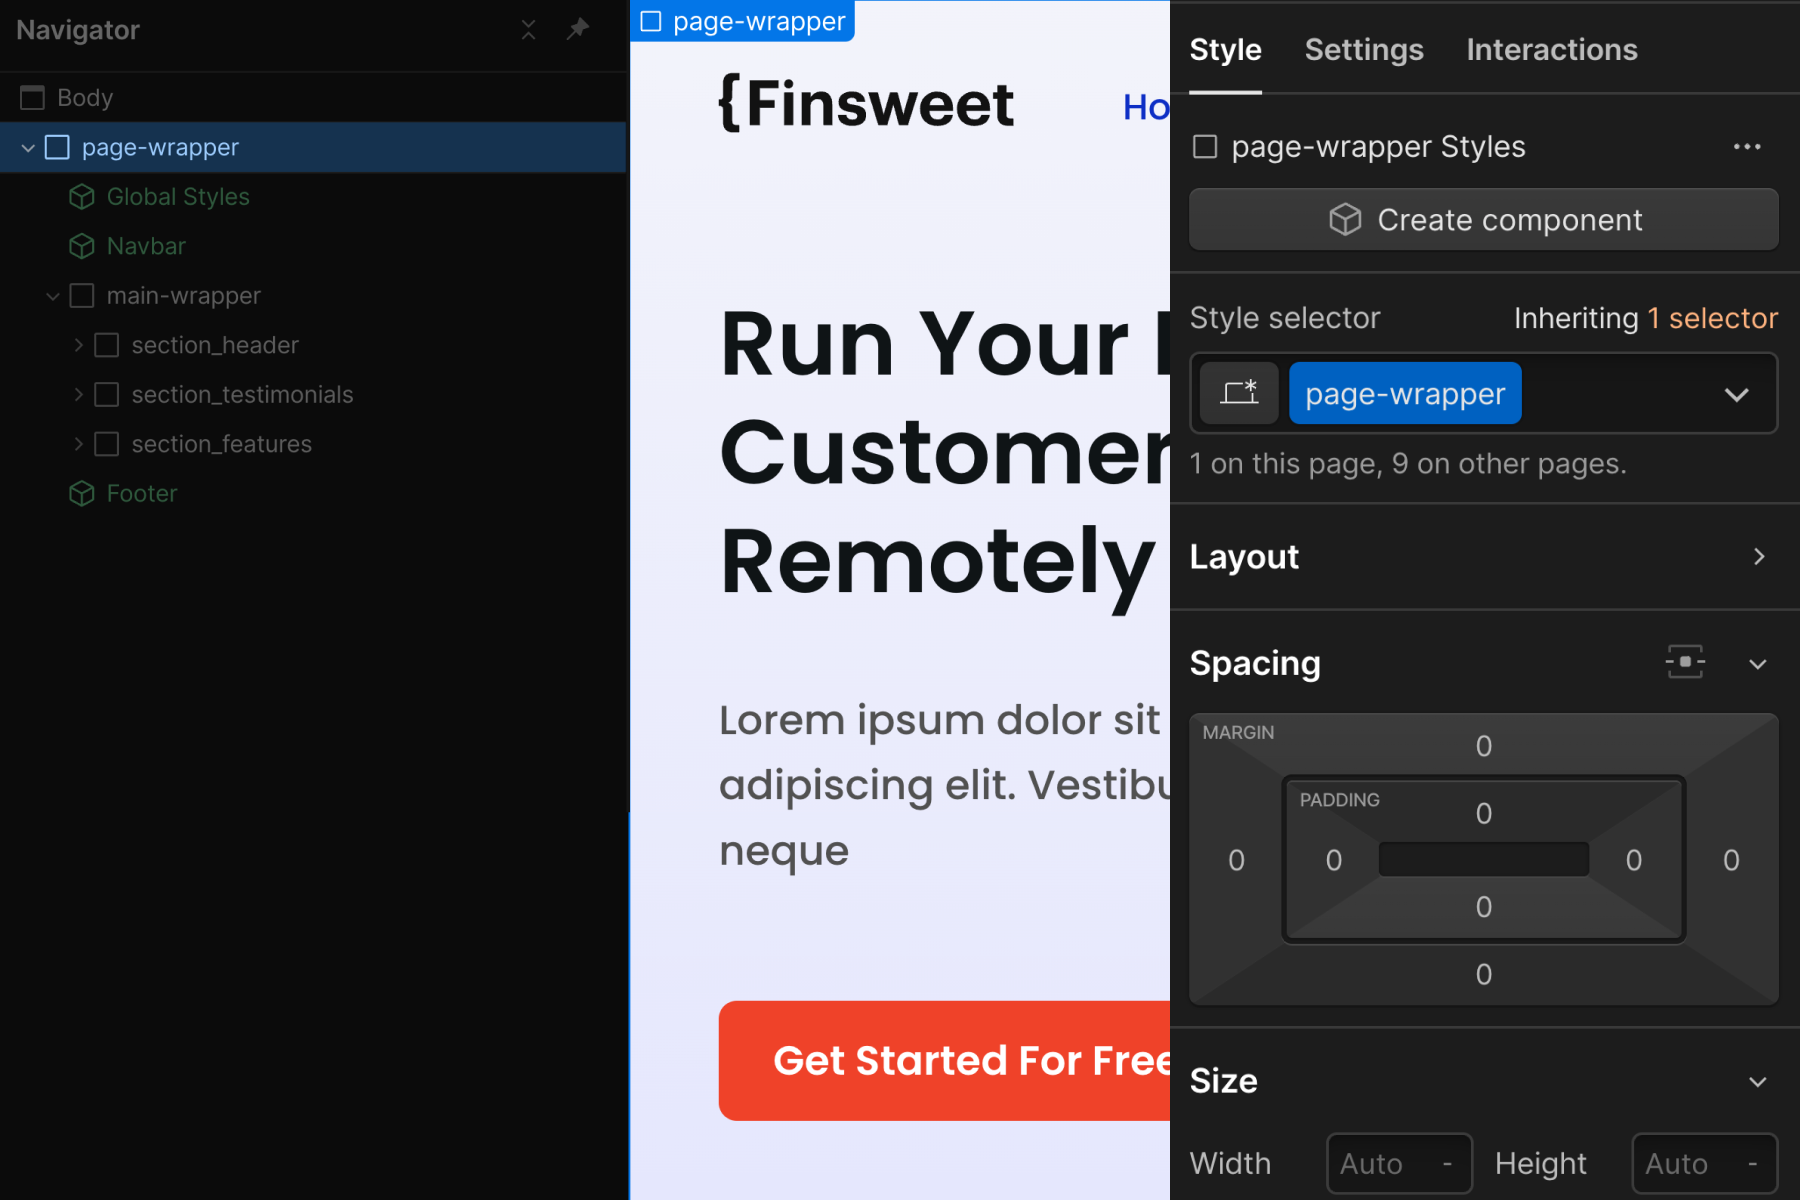Select Body in the Navigator

[85, 97]
